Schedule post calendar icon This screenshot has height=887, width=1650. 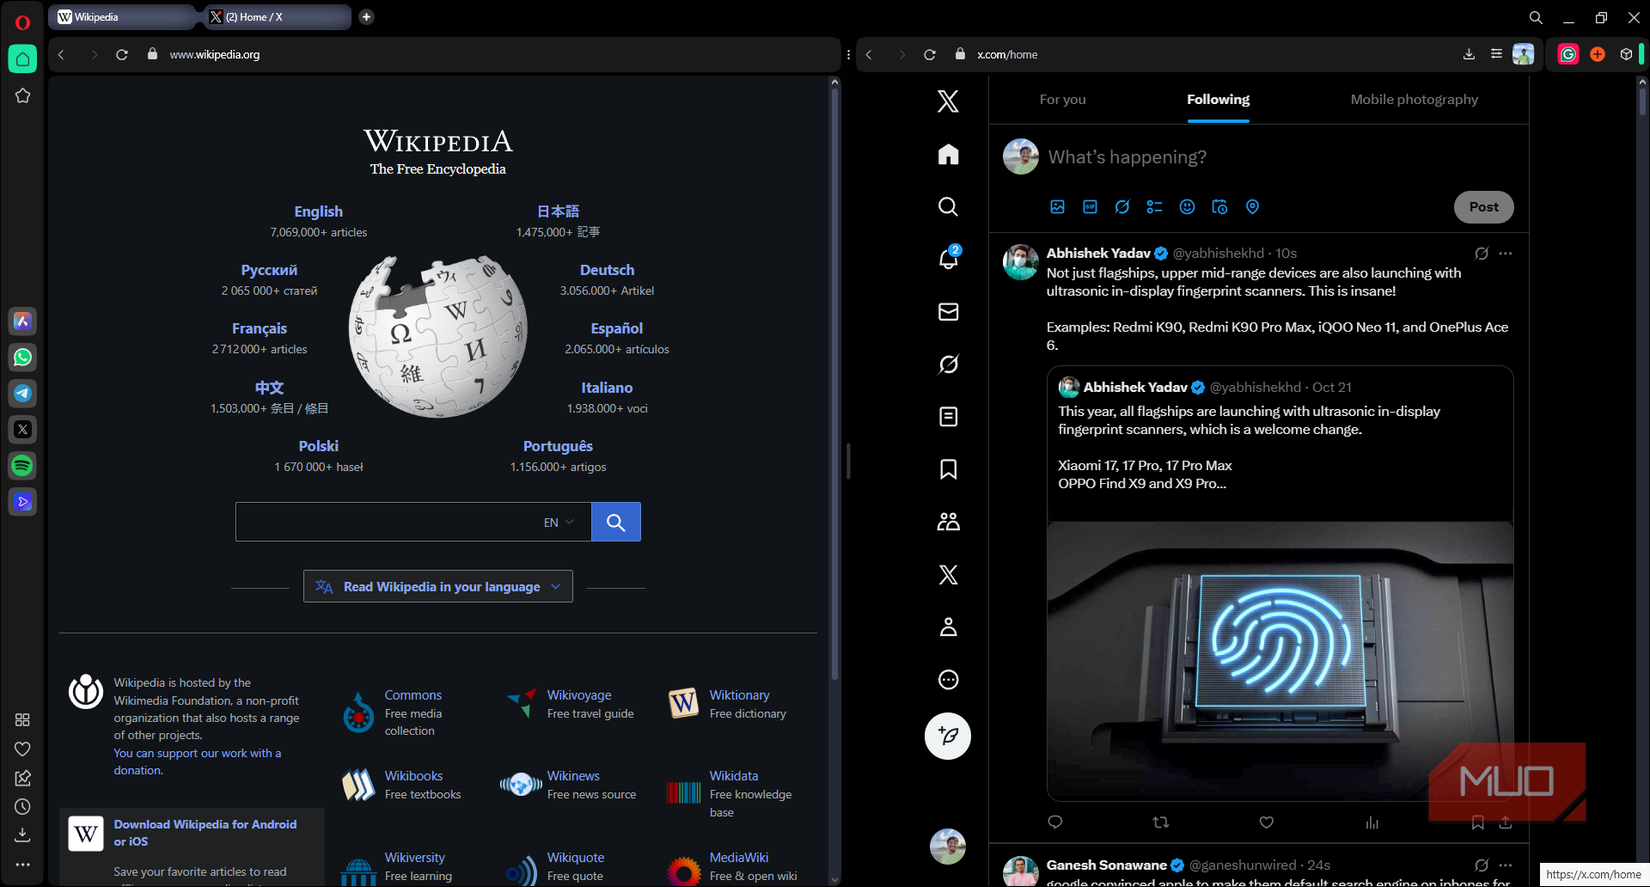tap(1219, 207)
